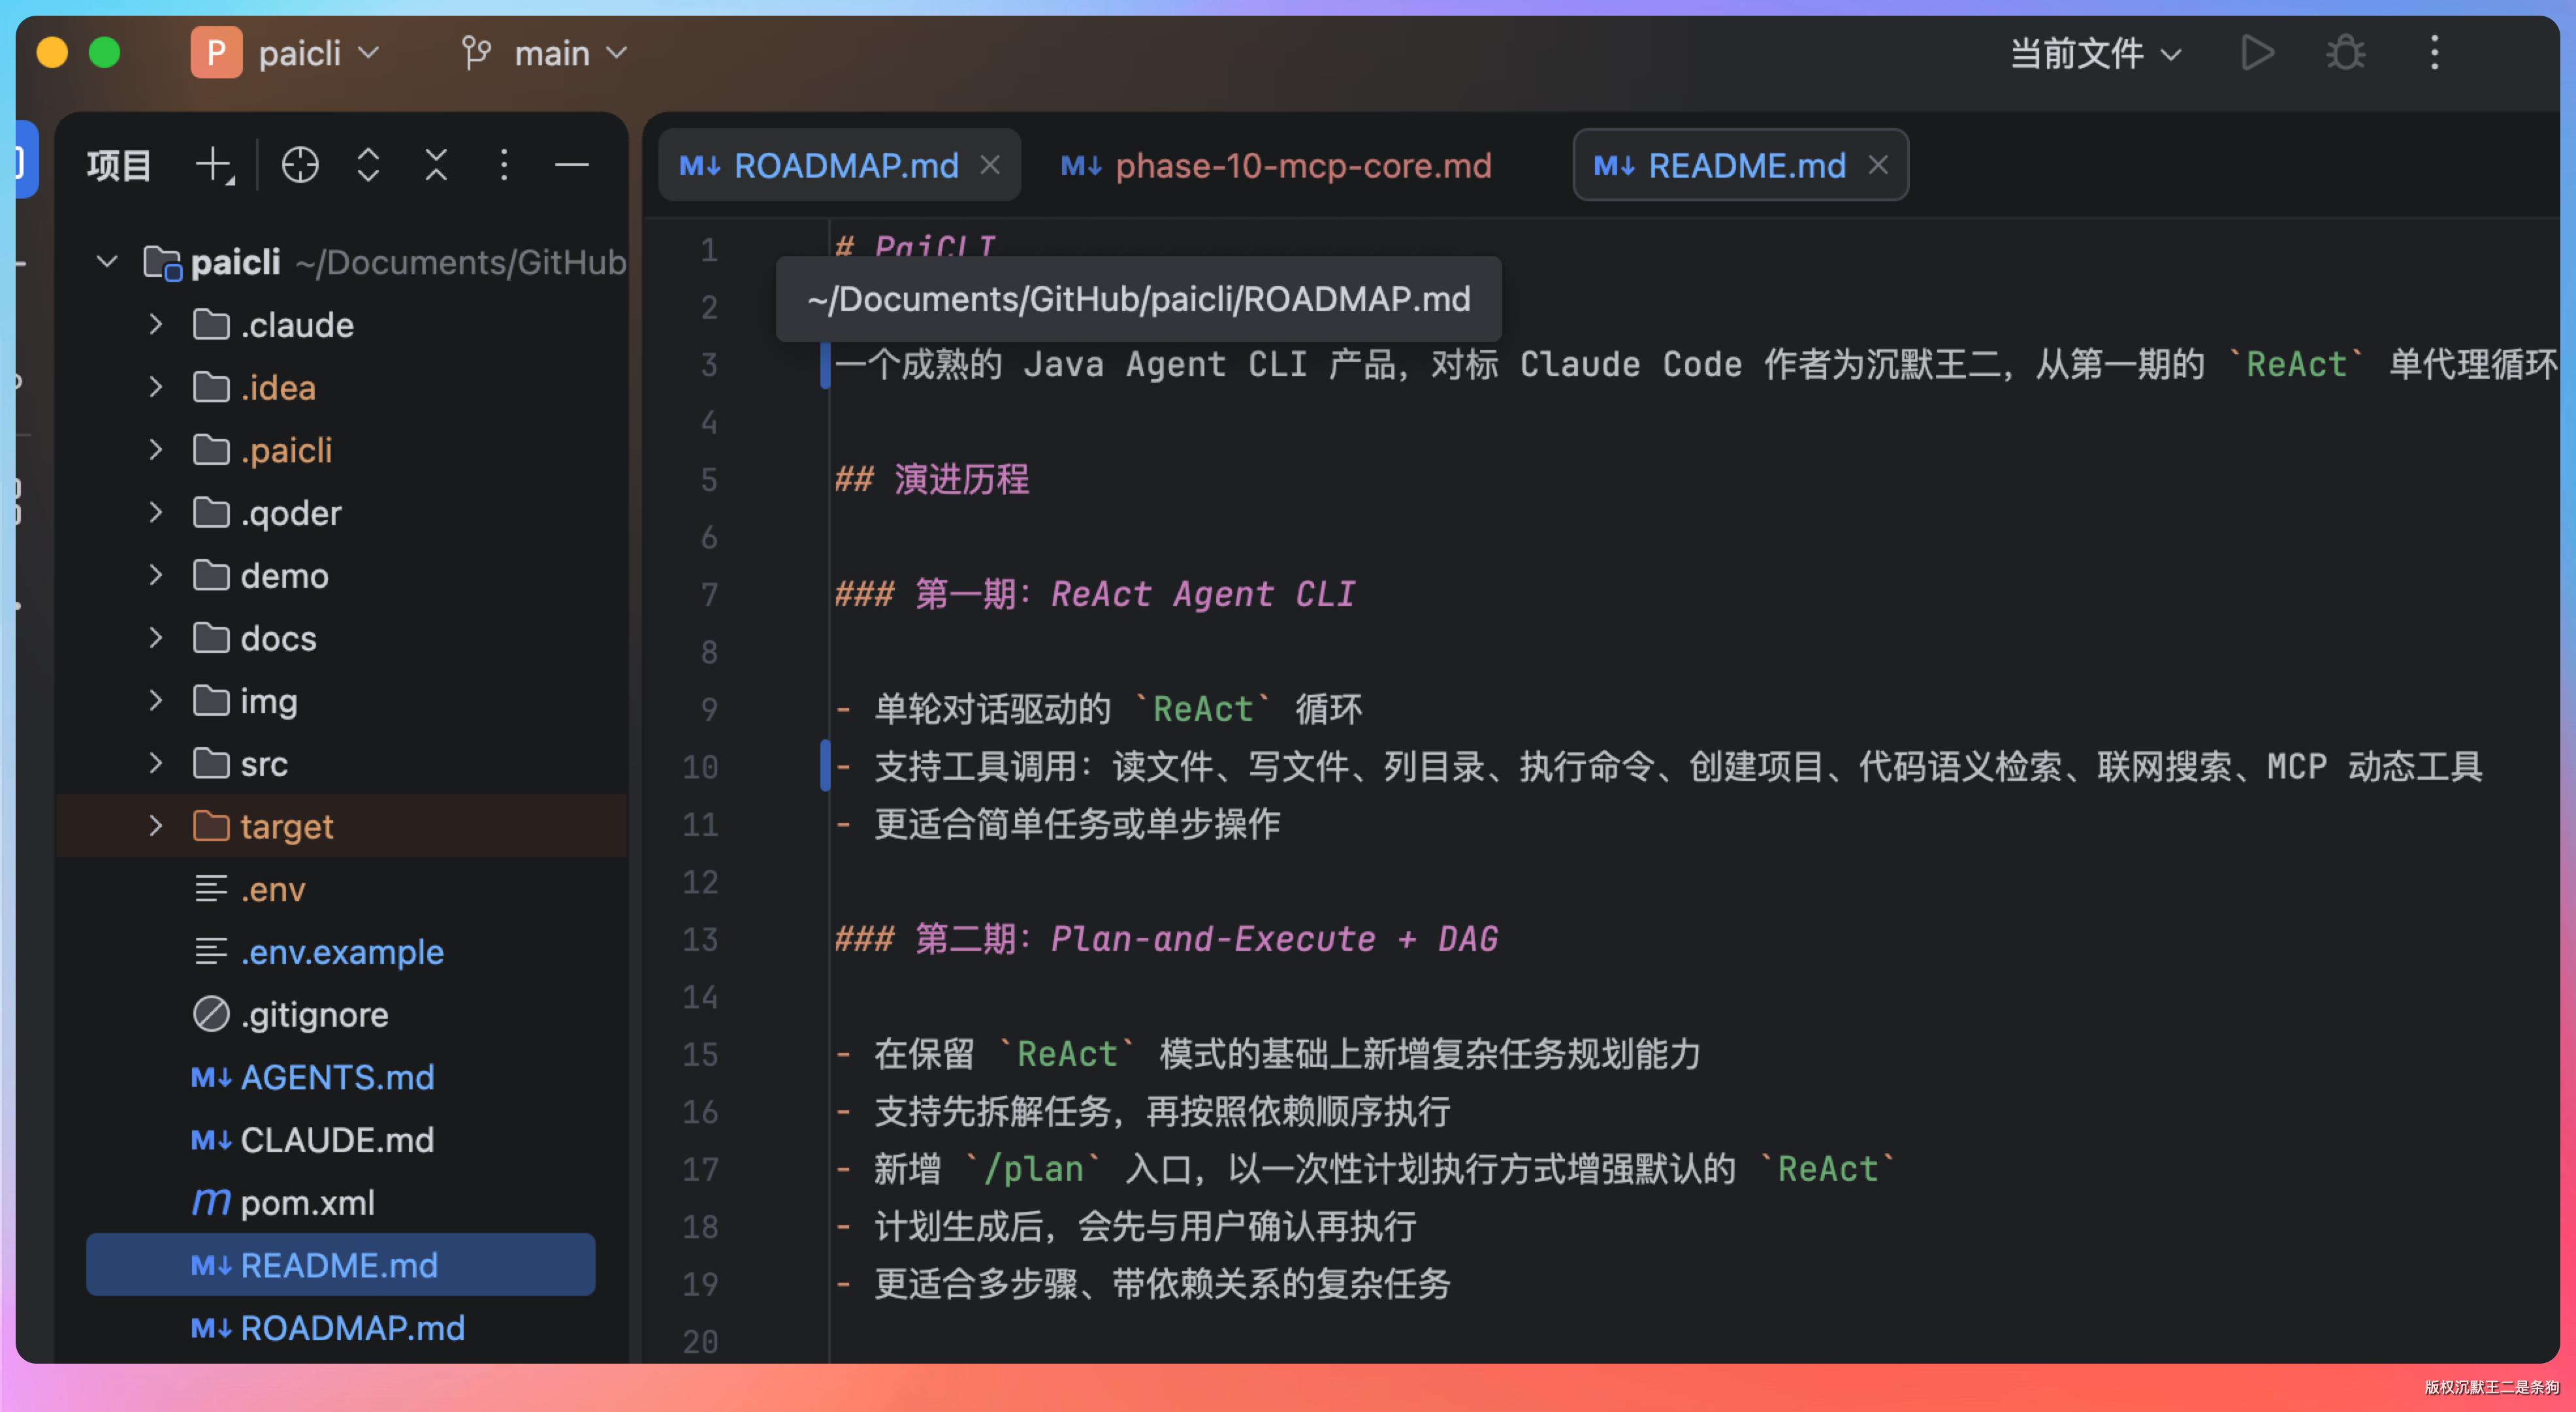Close the README.md tab
The image size is (2576, 1412).
[1878, 165]
